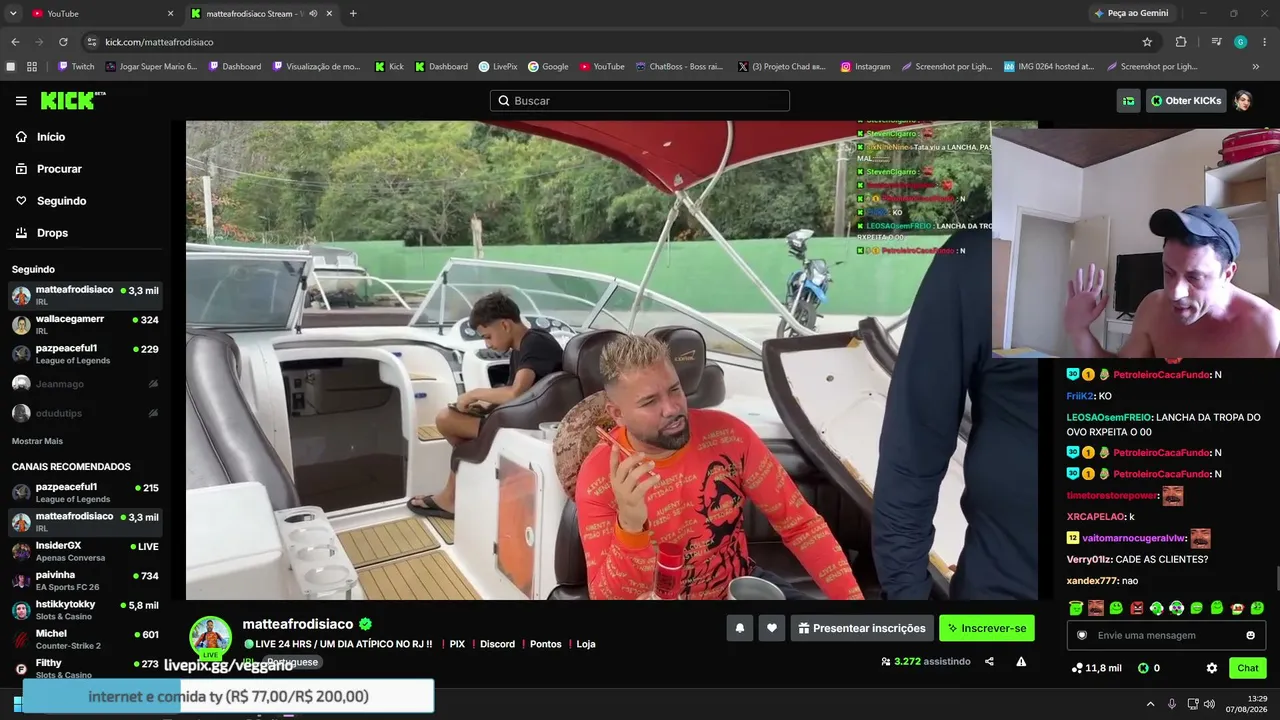This screenshot has width=1280, height=720.
Task: Open the LivePix bookmark
Action: tap(497, 67)
